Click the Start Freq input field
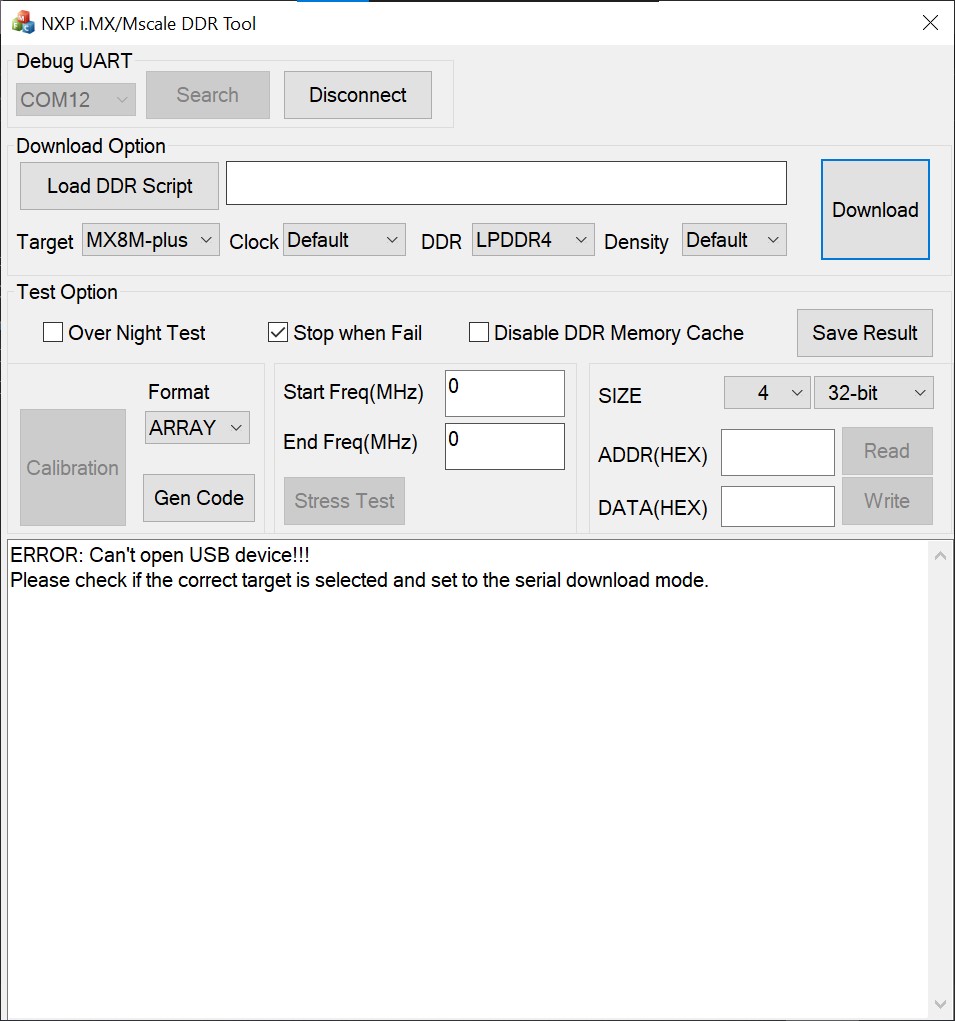This screenshot has width=955, height=1021. click(504, 393)
